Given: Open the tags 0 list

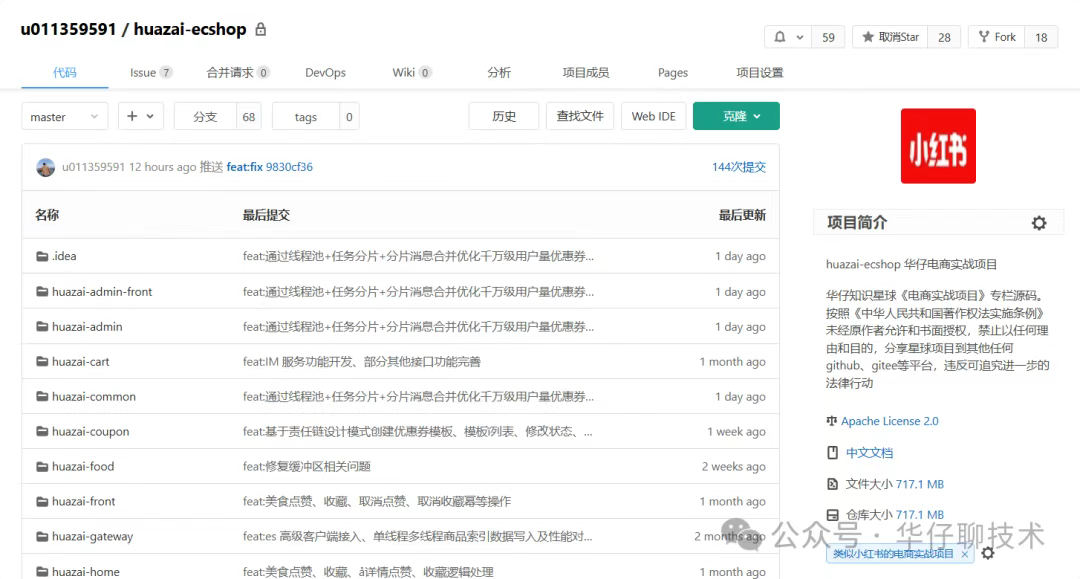Looking at the screenshot, I should pyautogui.click(x=315, y=116).
